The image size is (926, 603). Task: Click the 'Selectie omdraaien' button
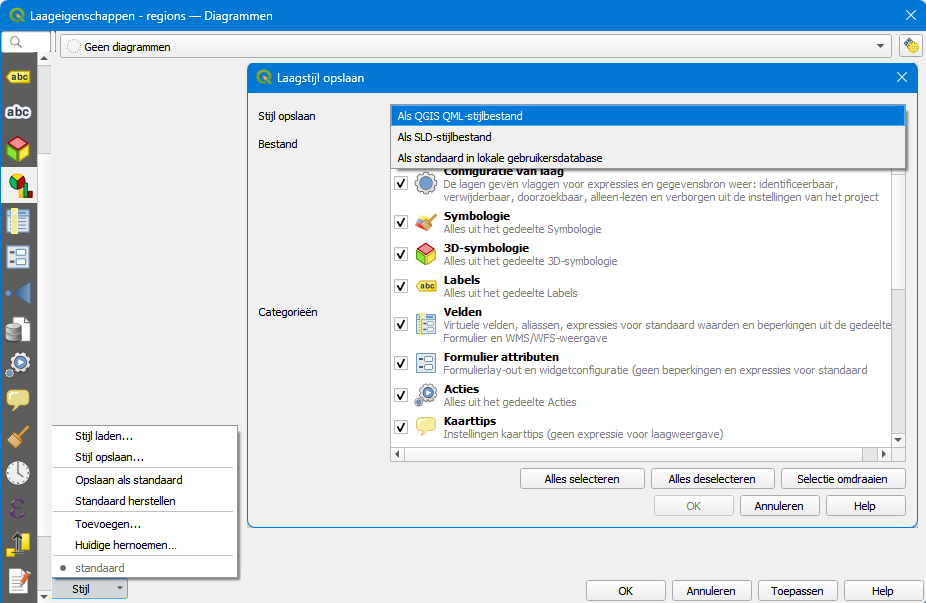(843, 479)
